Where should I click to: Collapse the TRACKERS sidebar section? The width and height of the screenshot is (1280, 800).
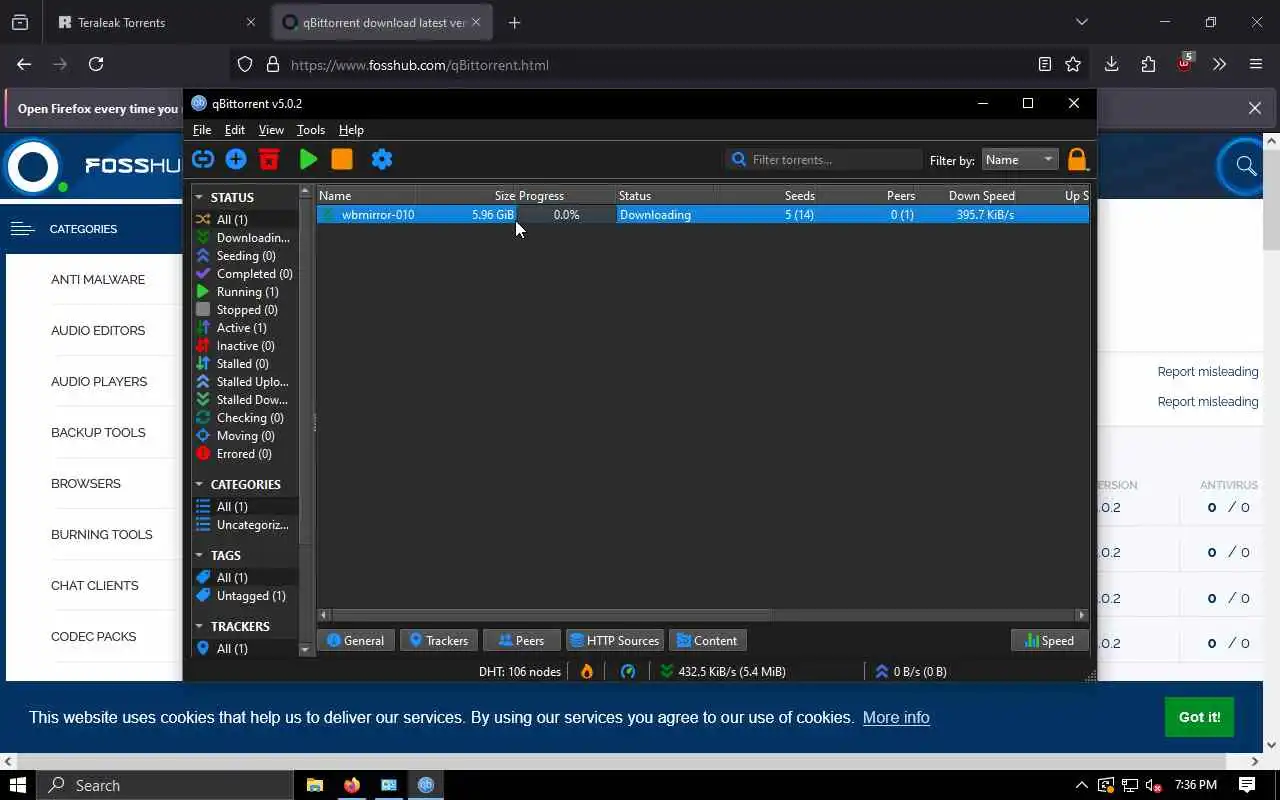point(199,626)
